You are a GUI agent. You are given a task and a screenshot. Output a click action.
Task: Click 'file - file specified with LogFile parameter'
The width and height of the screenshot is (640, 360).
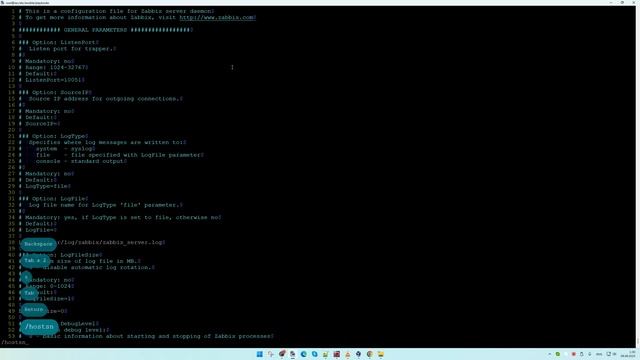119,155
